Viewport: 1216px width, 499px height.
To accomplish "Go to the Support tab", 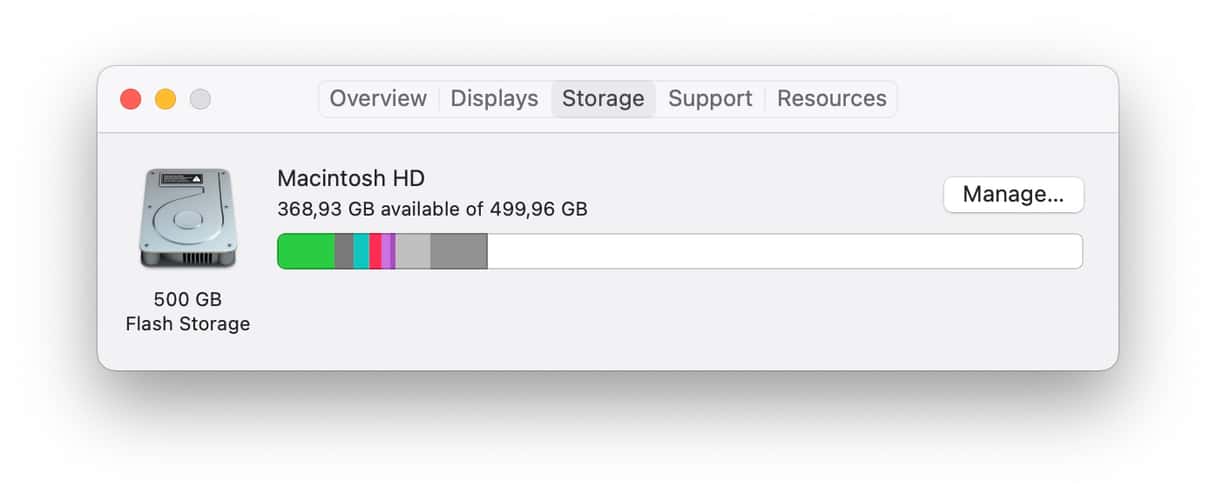I will [x=710, y=99].
